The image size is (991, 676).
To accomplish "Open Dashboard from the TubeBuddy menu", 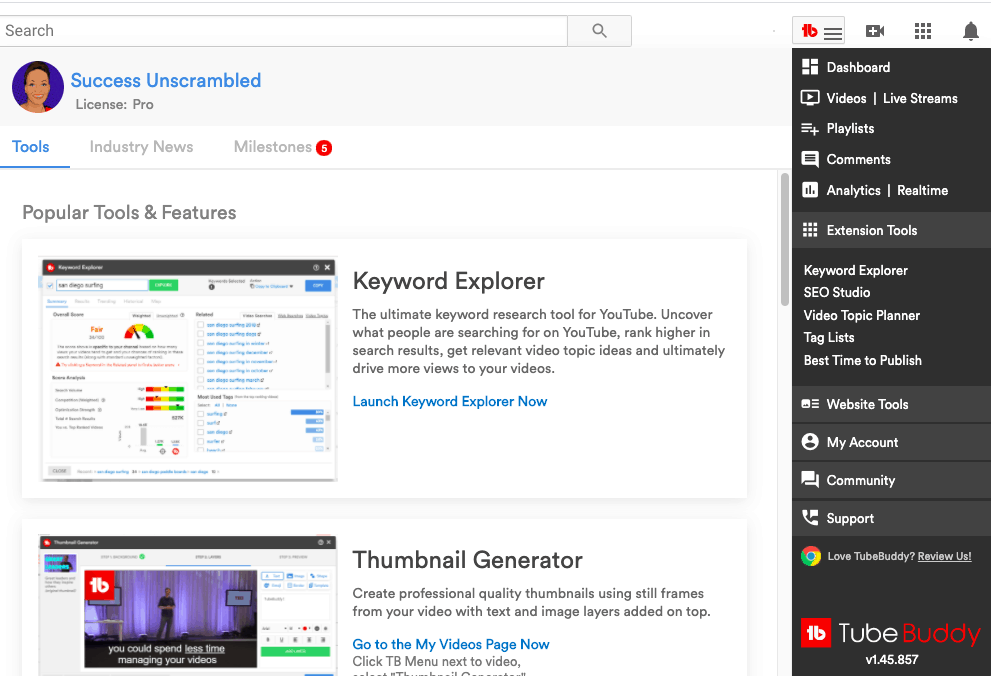I will [858, 67].
